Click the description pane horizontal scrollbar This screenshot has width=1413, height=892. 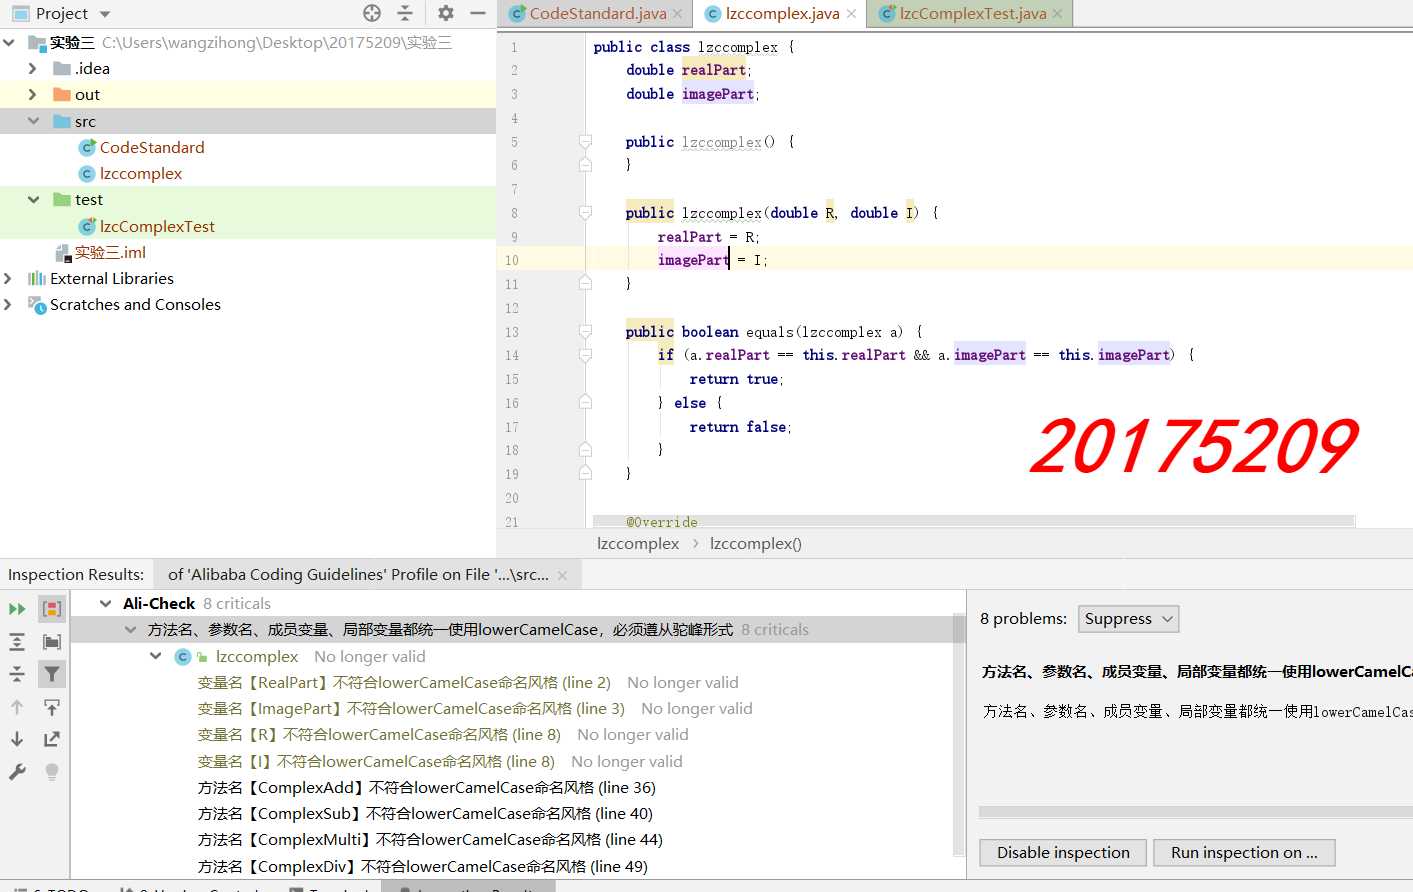click(1196, 812)
